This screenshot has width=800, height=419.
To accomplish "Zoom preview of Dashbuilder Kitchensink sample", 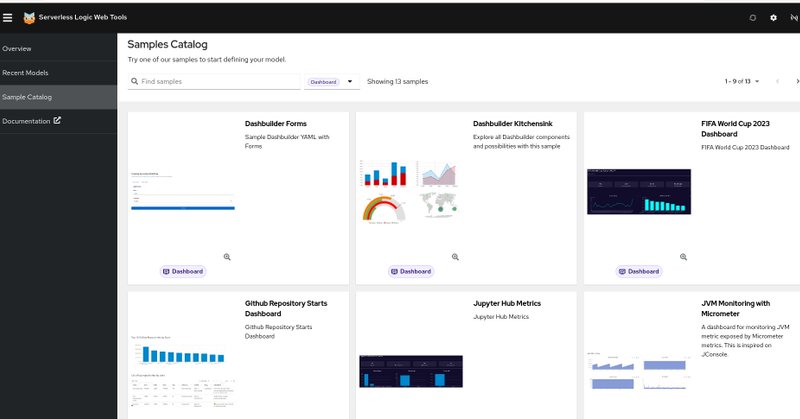I will [x=455, y=257].
